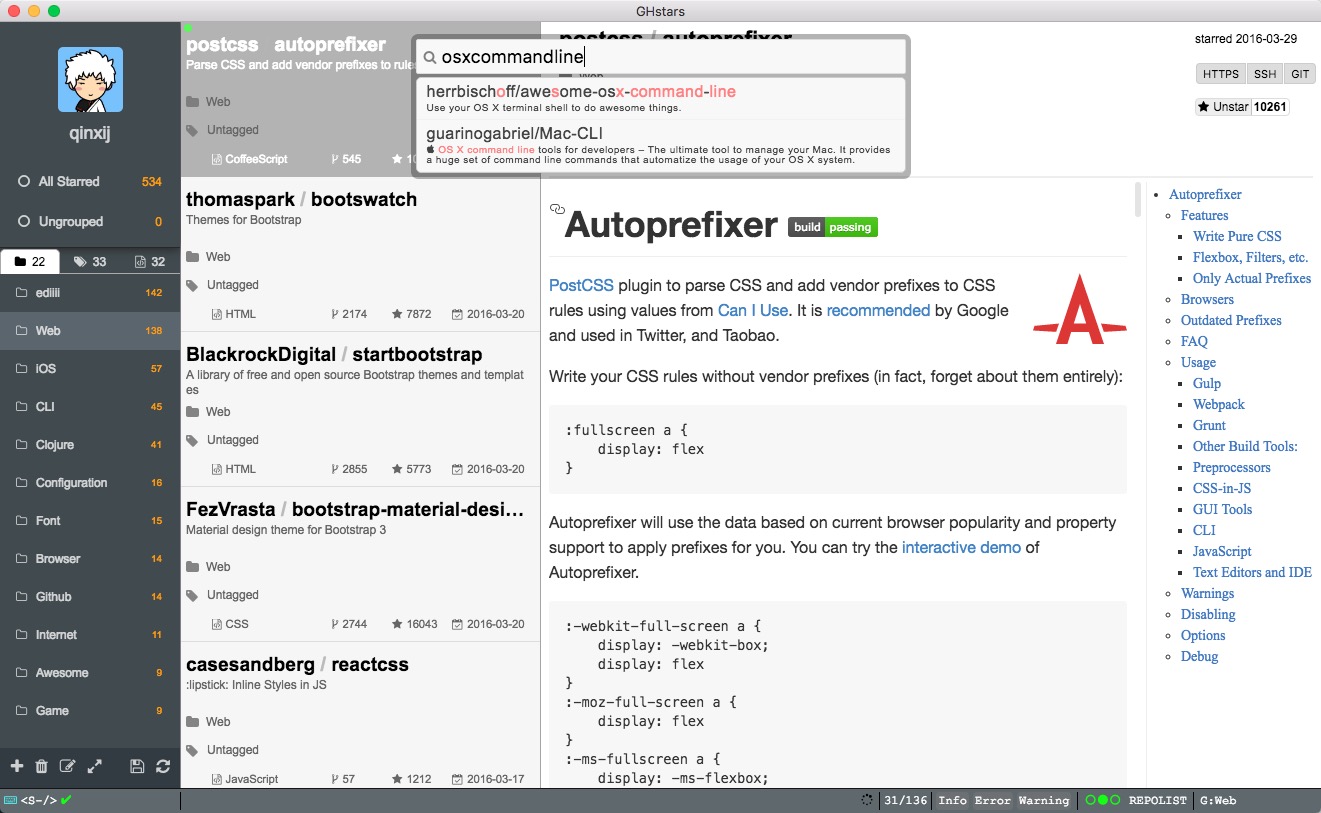Open the Github group
Screen dimensions: 1321x813
click(90, 597)
